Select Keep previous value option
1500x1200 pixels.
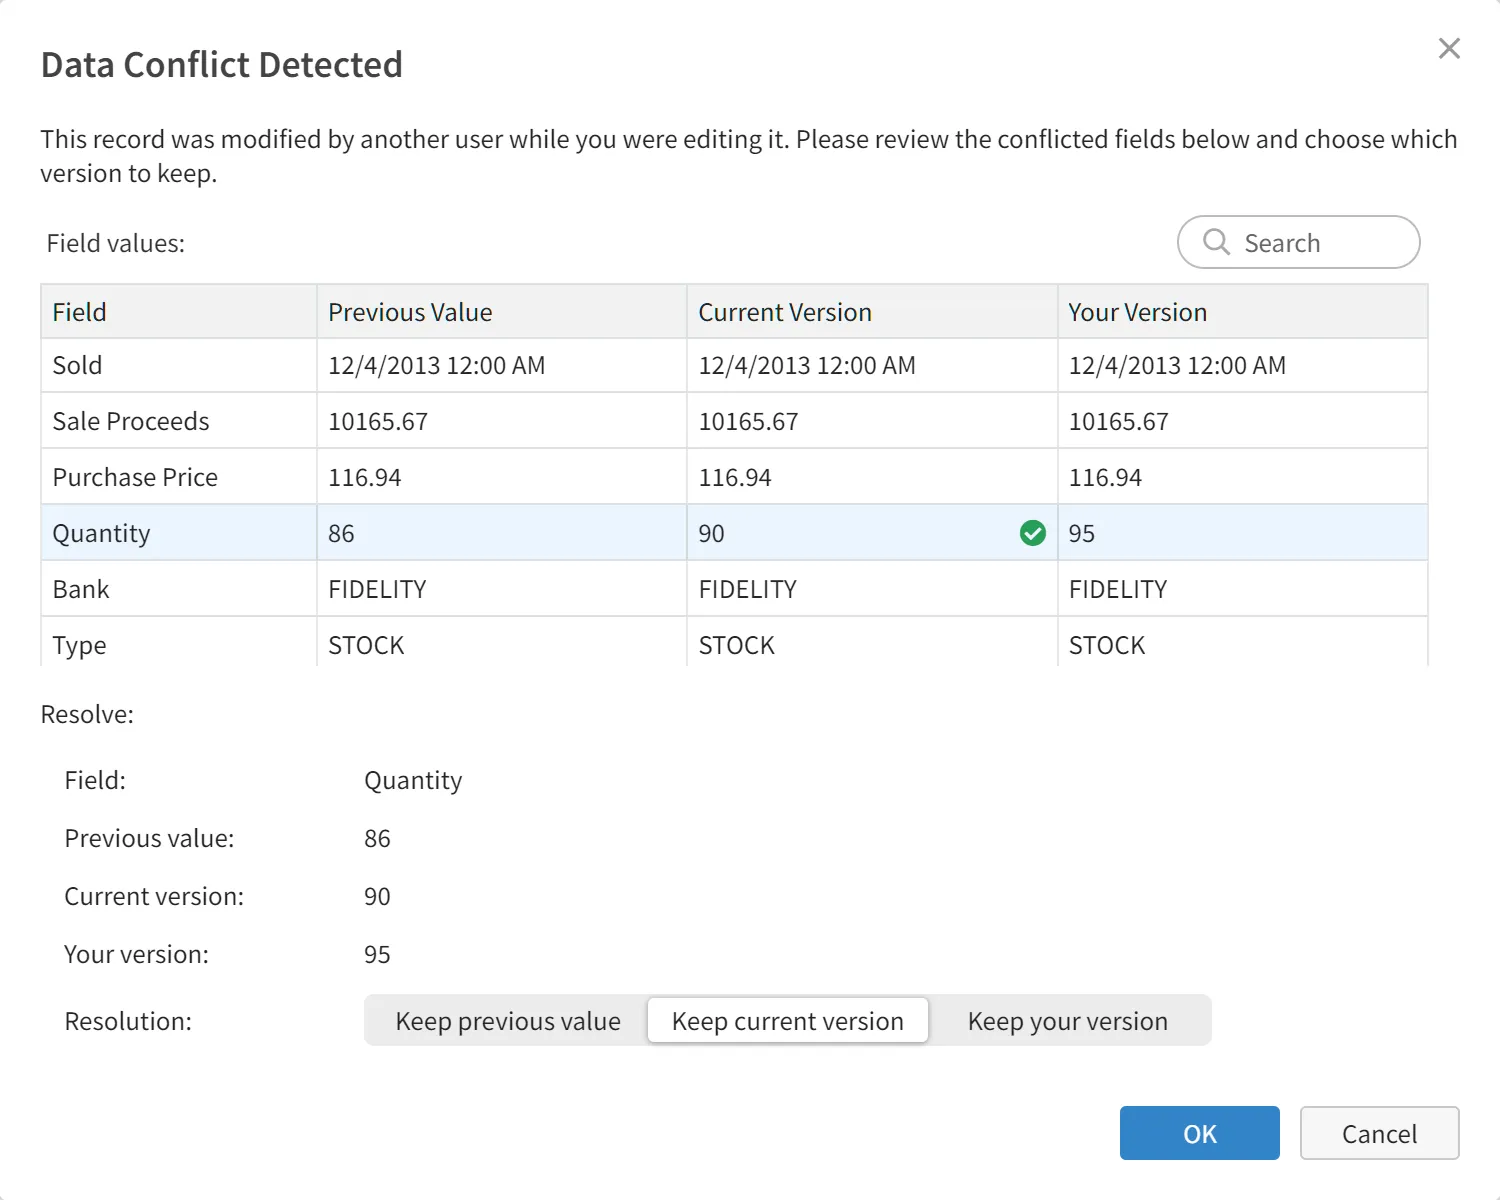(507, 1021)
